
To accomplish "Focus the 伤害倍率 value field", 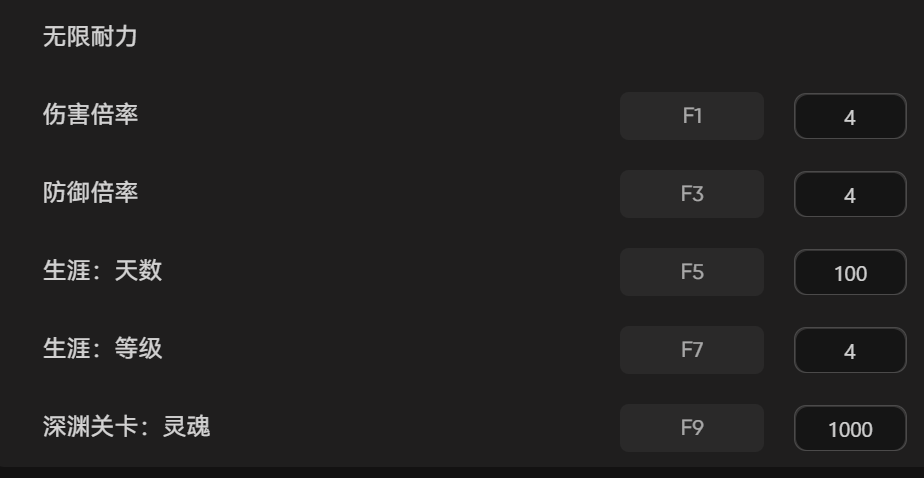I will pos(850,117).
